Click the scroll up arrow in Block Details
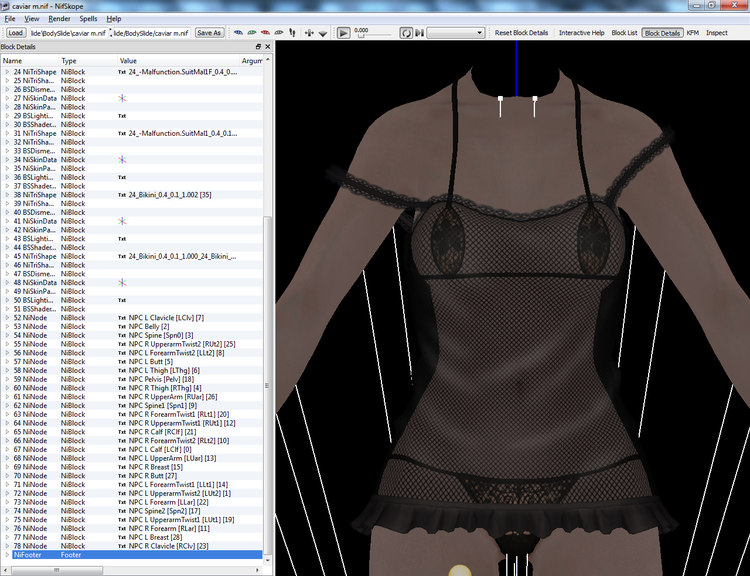 click(267, 60)
